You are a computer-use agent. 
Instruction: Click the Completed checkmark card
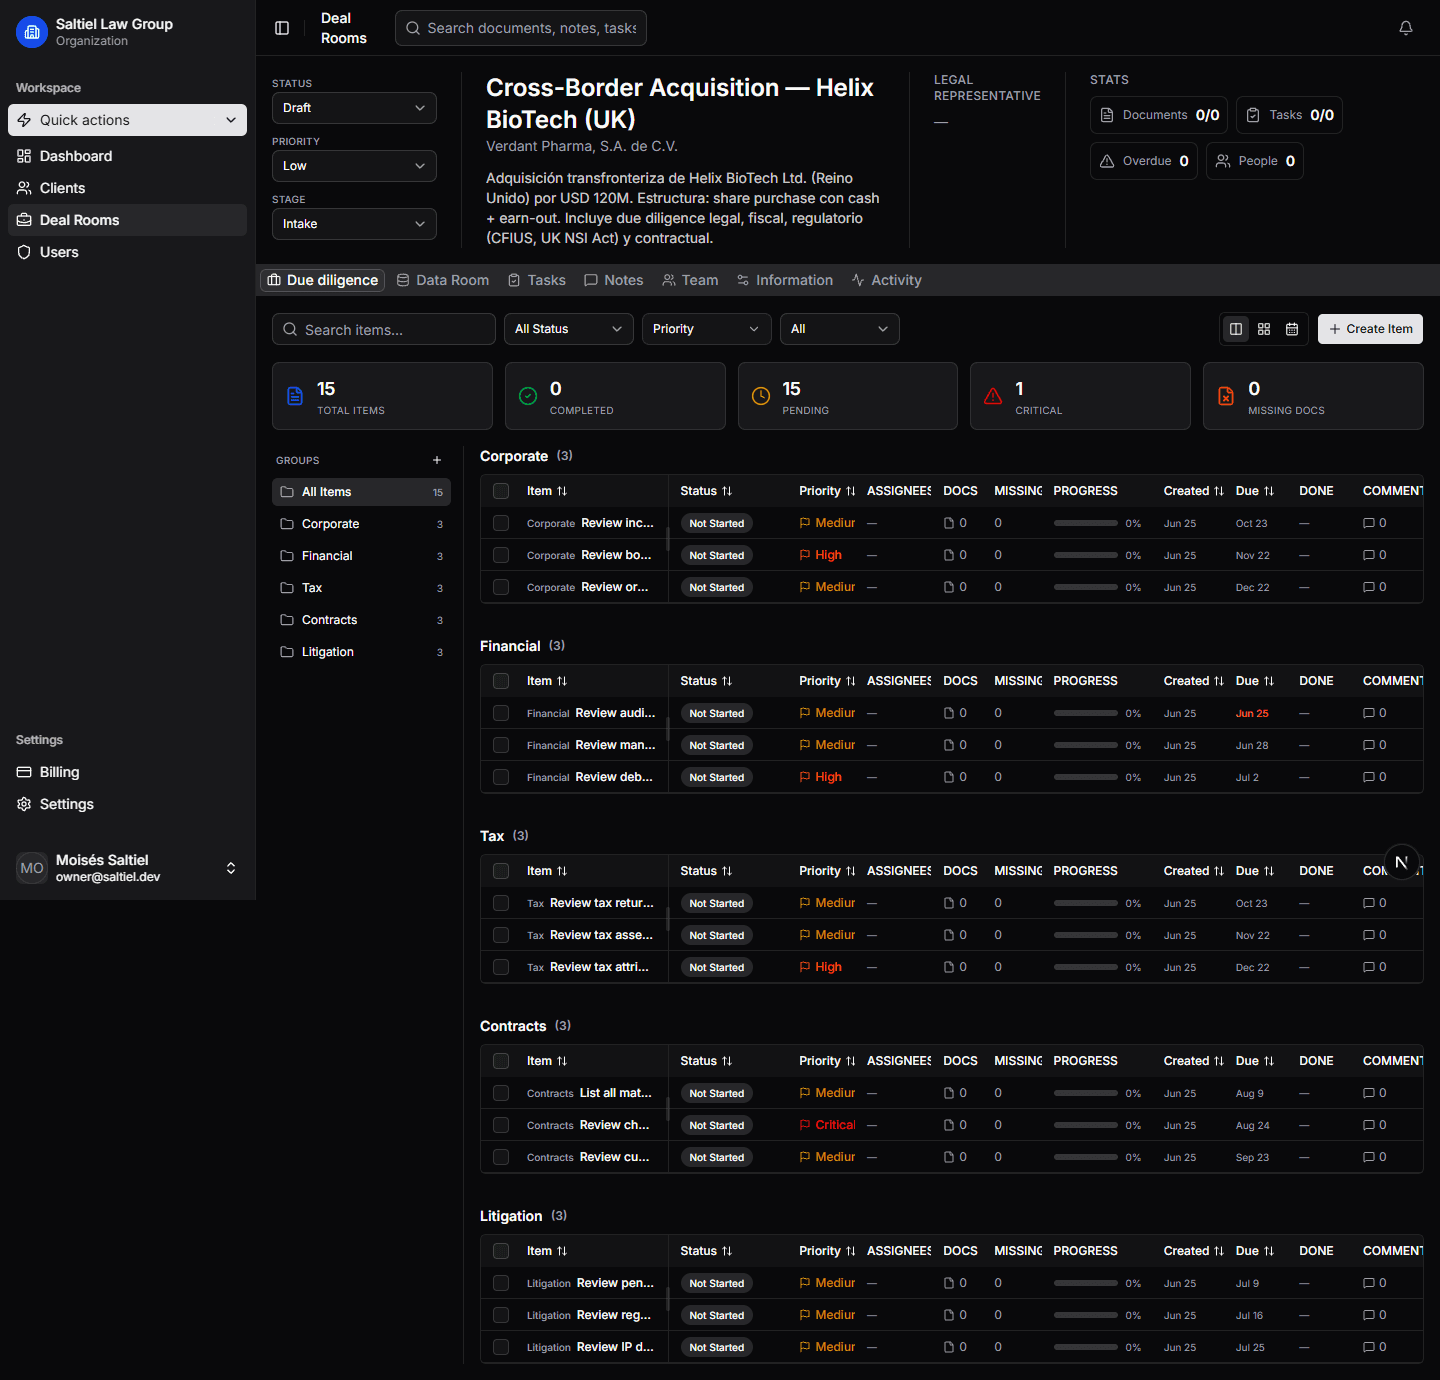pos(615,396)
